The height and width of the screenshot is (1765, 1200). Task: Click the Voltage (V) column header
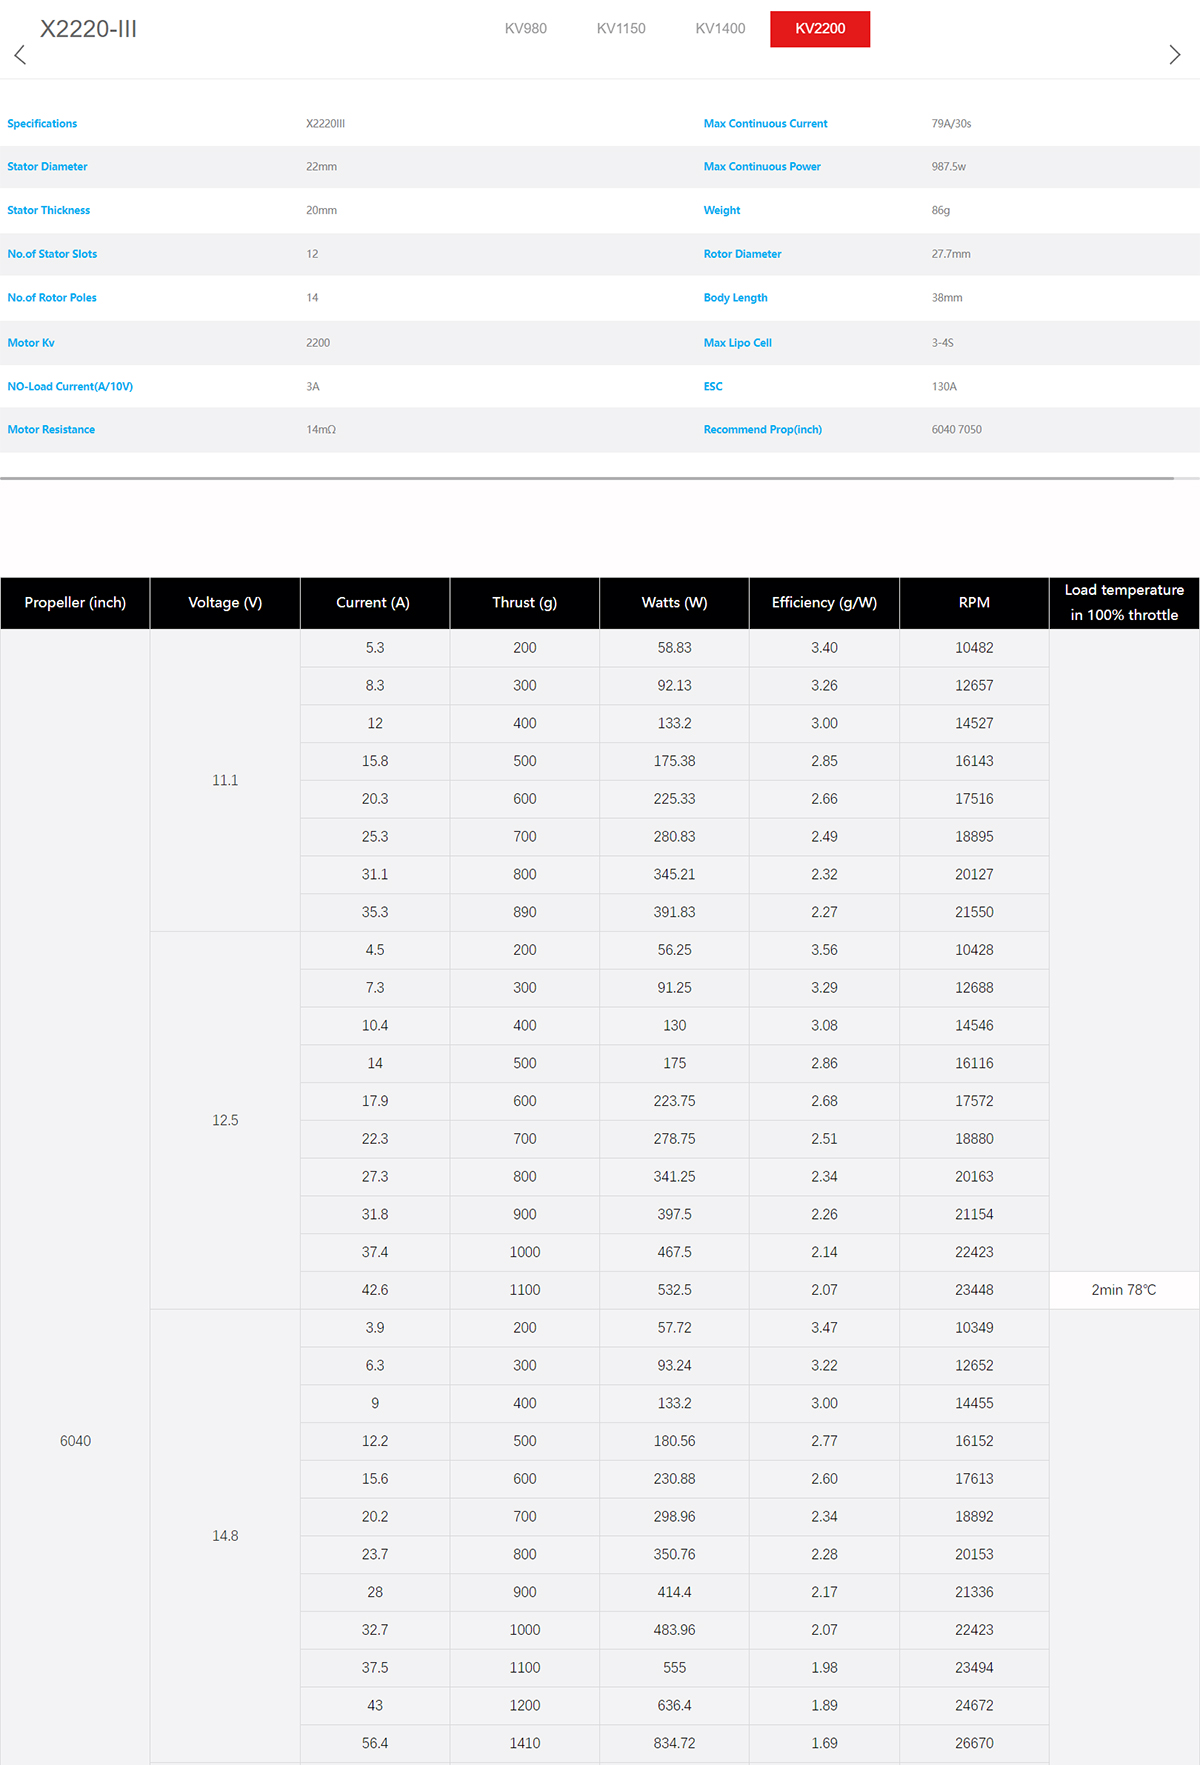click(225, 603)
